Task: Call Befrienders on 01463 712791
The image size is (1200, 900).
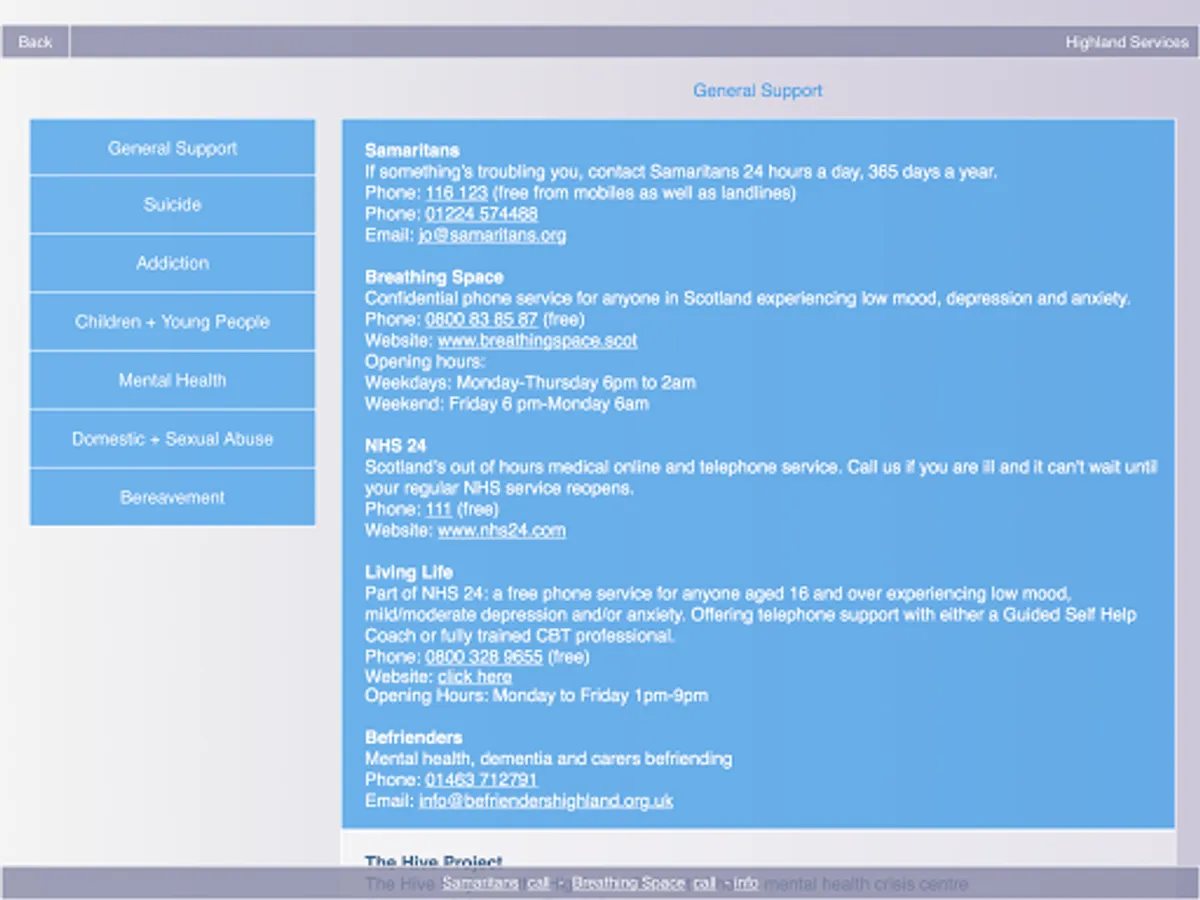Action: coord(481,780)
